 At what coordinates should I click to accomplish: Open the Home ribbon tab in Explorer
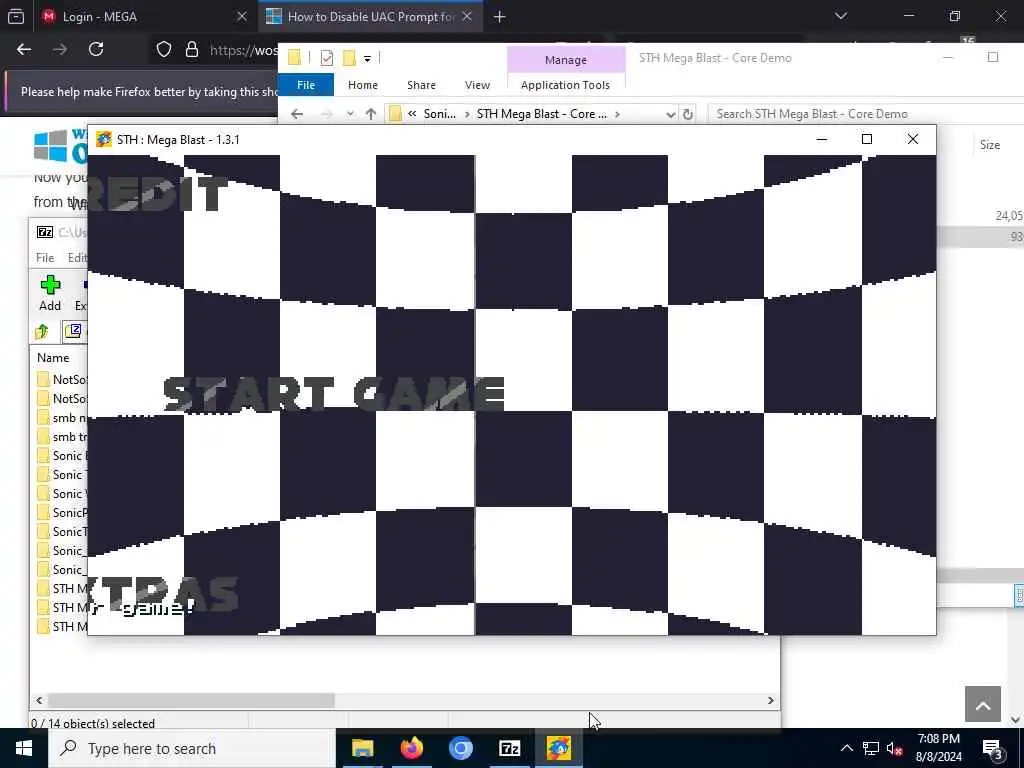(362, 85)
